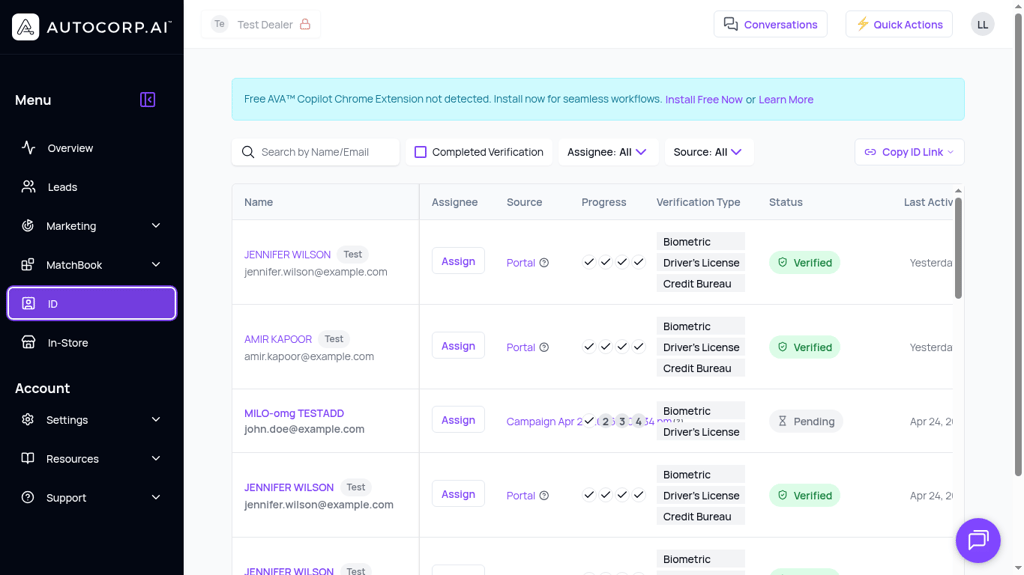Click the Marketing target icon

click(27, 225)
